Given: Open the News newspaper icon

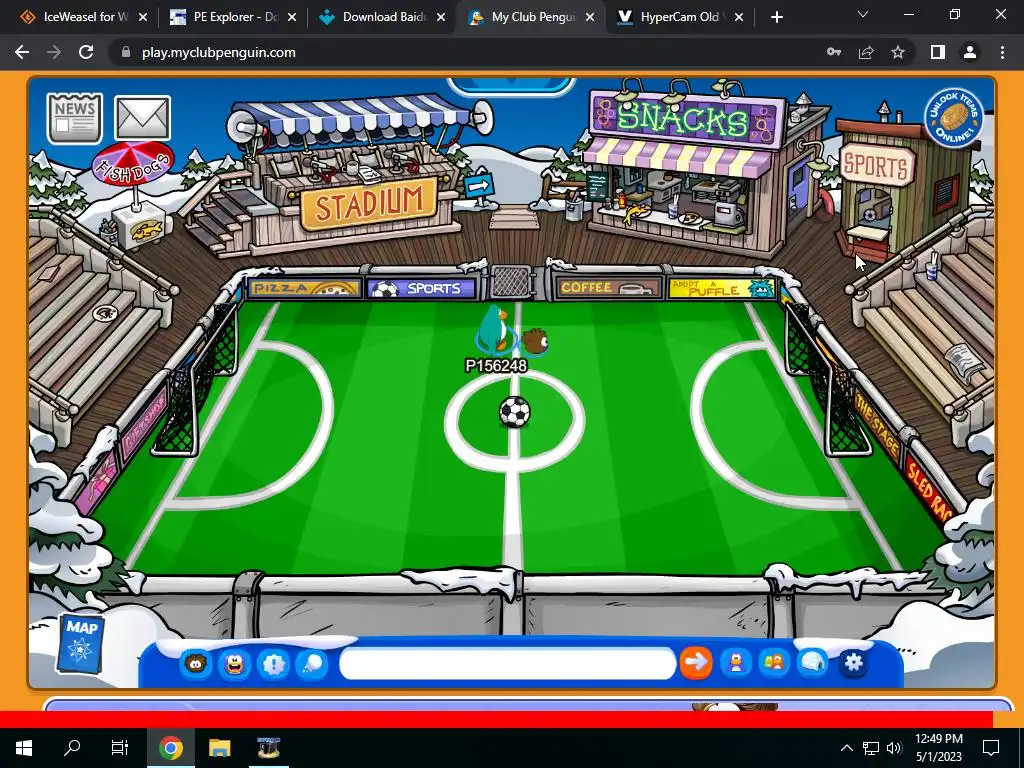Looking at the screenshot, I should click(x=74, y=118).
